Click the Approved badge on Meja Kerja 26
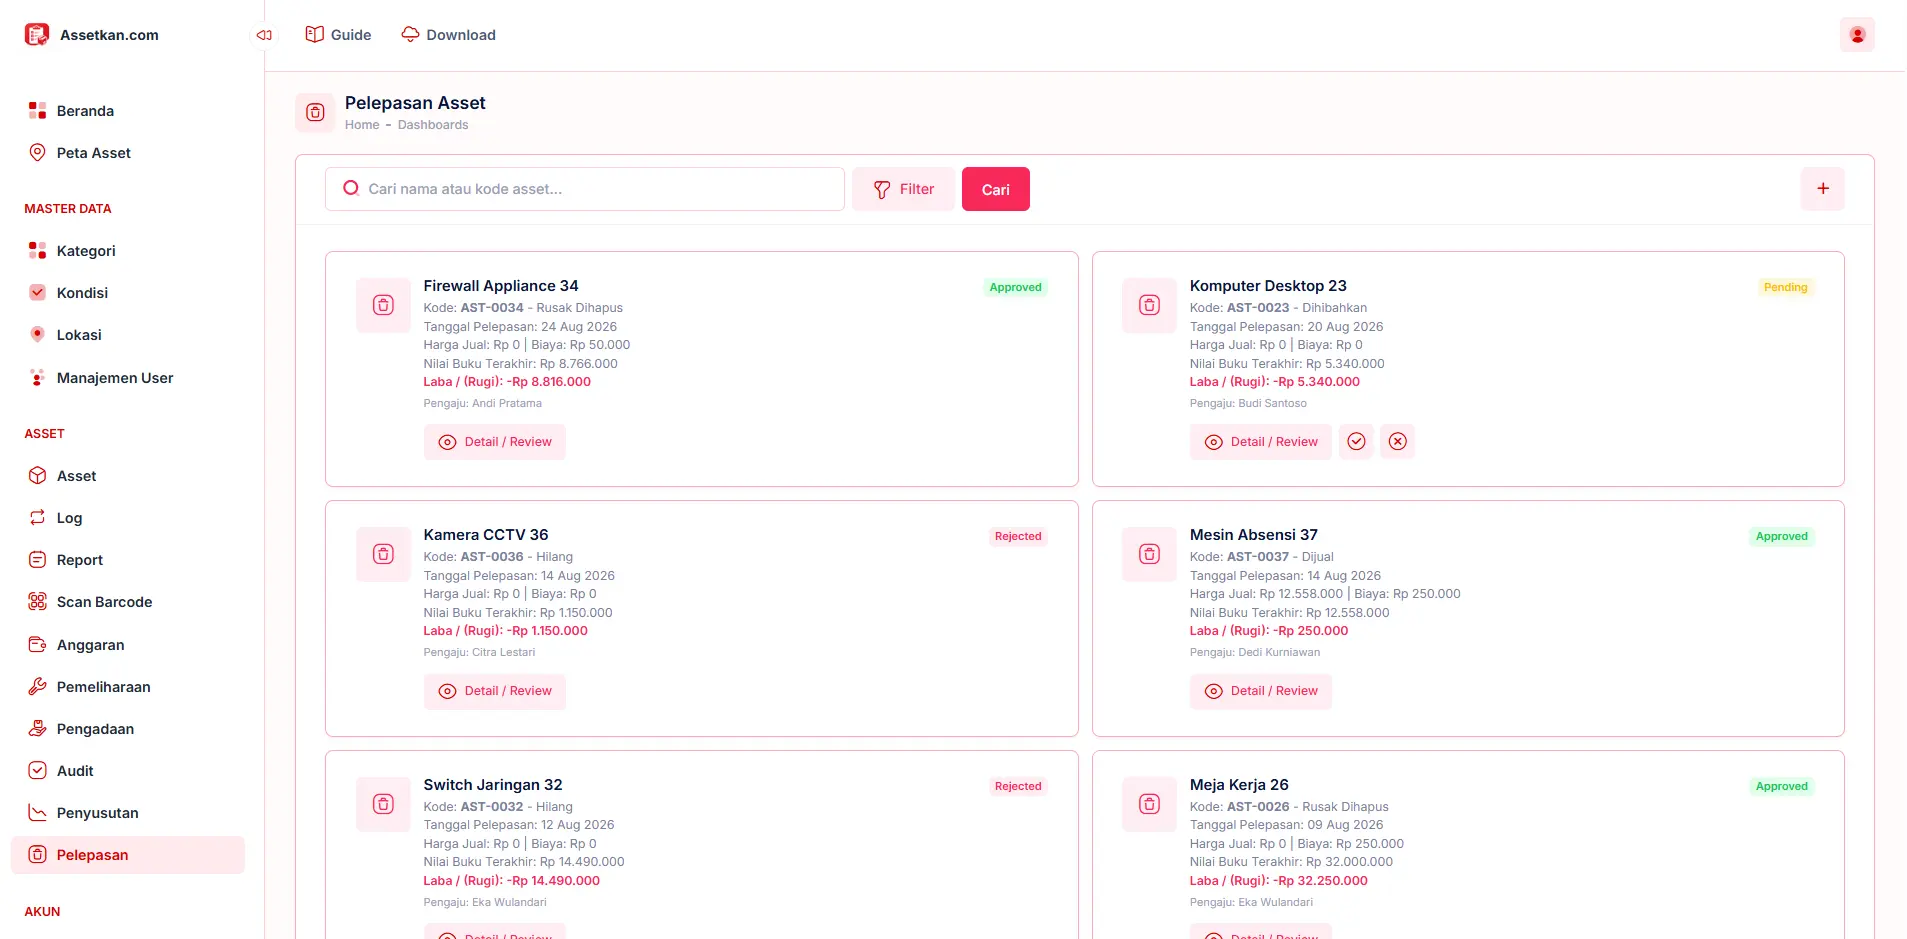The image size is (1907, 939). pyautogui.click(x=1782, y=786)
